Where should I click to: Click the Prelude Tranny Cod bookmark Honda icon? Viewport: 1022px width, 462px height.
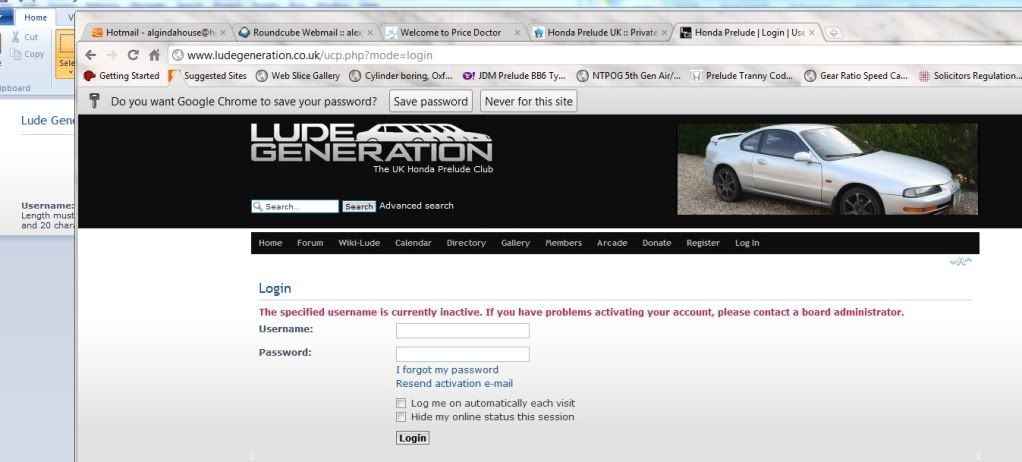tap(696, 76)
